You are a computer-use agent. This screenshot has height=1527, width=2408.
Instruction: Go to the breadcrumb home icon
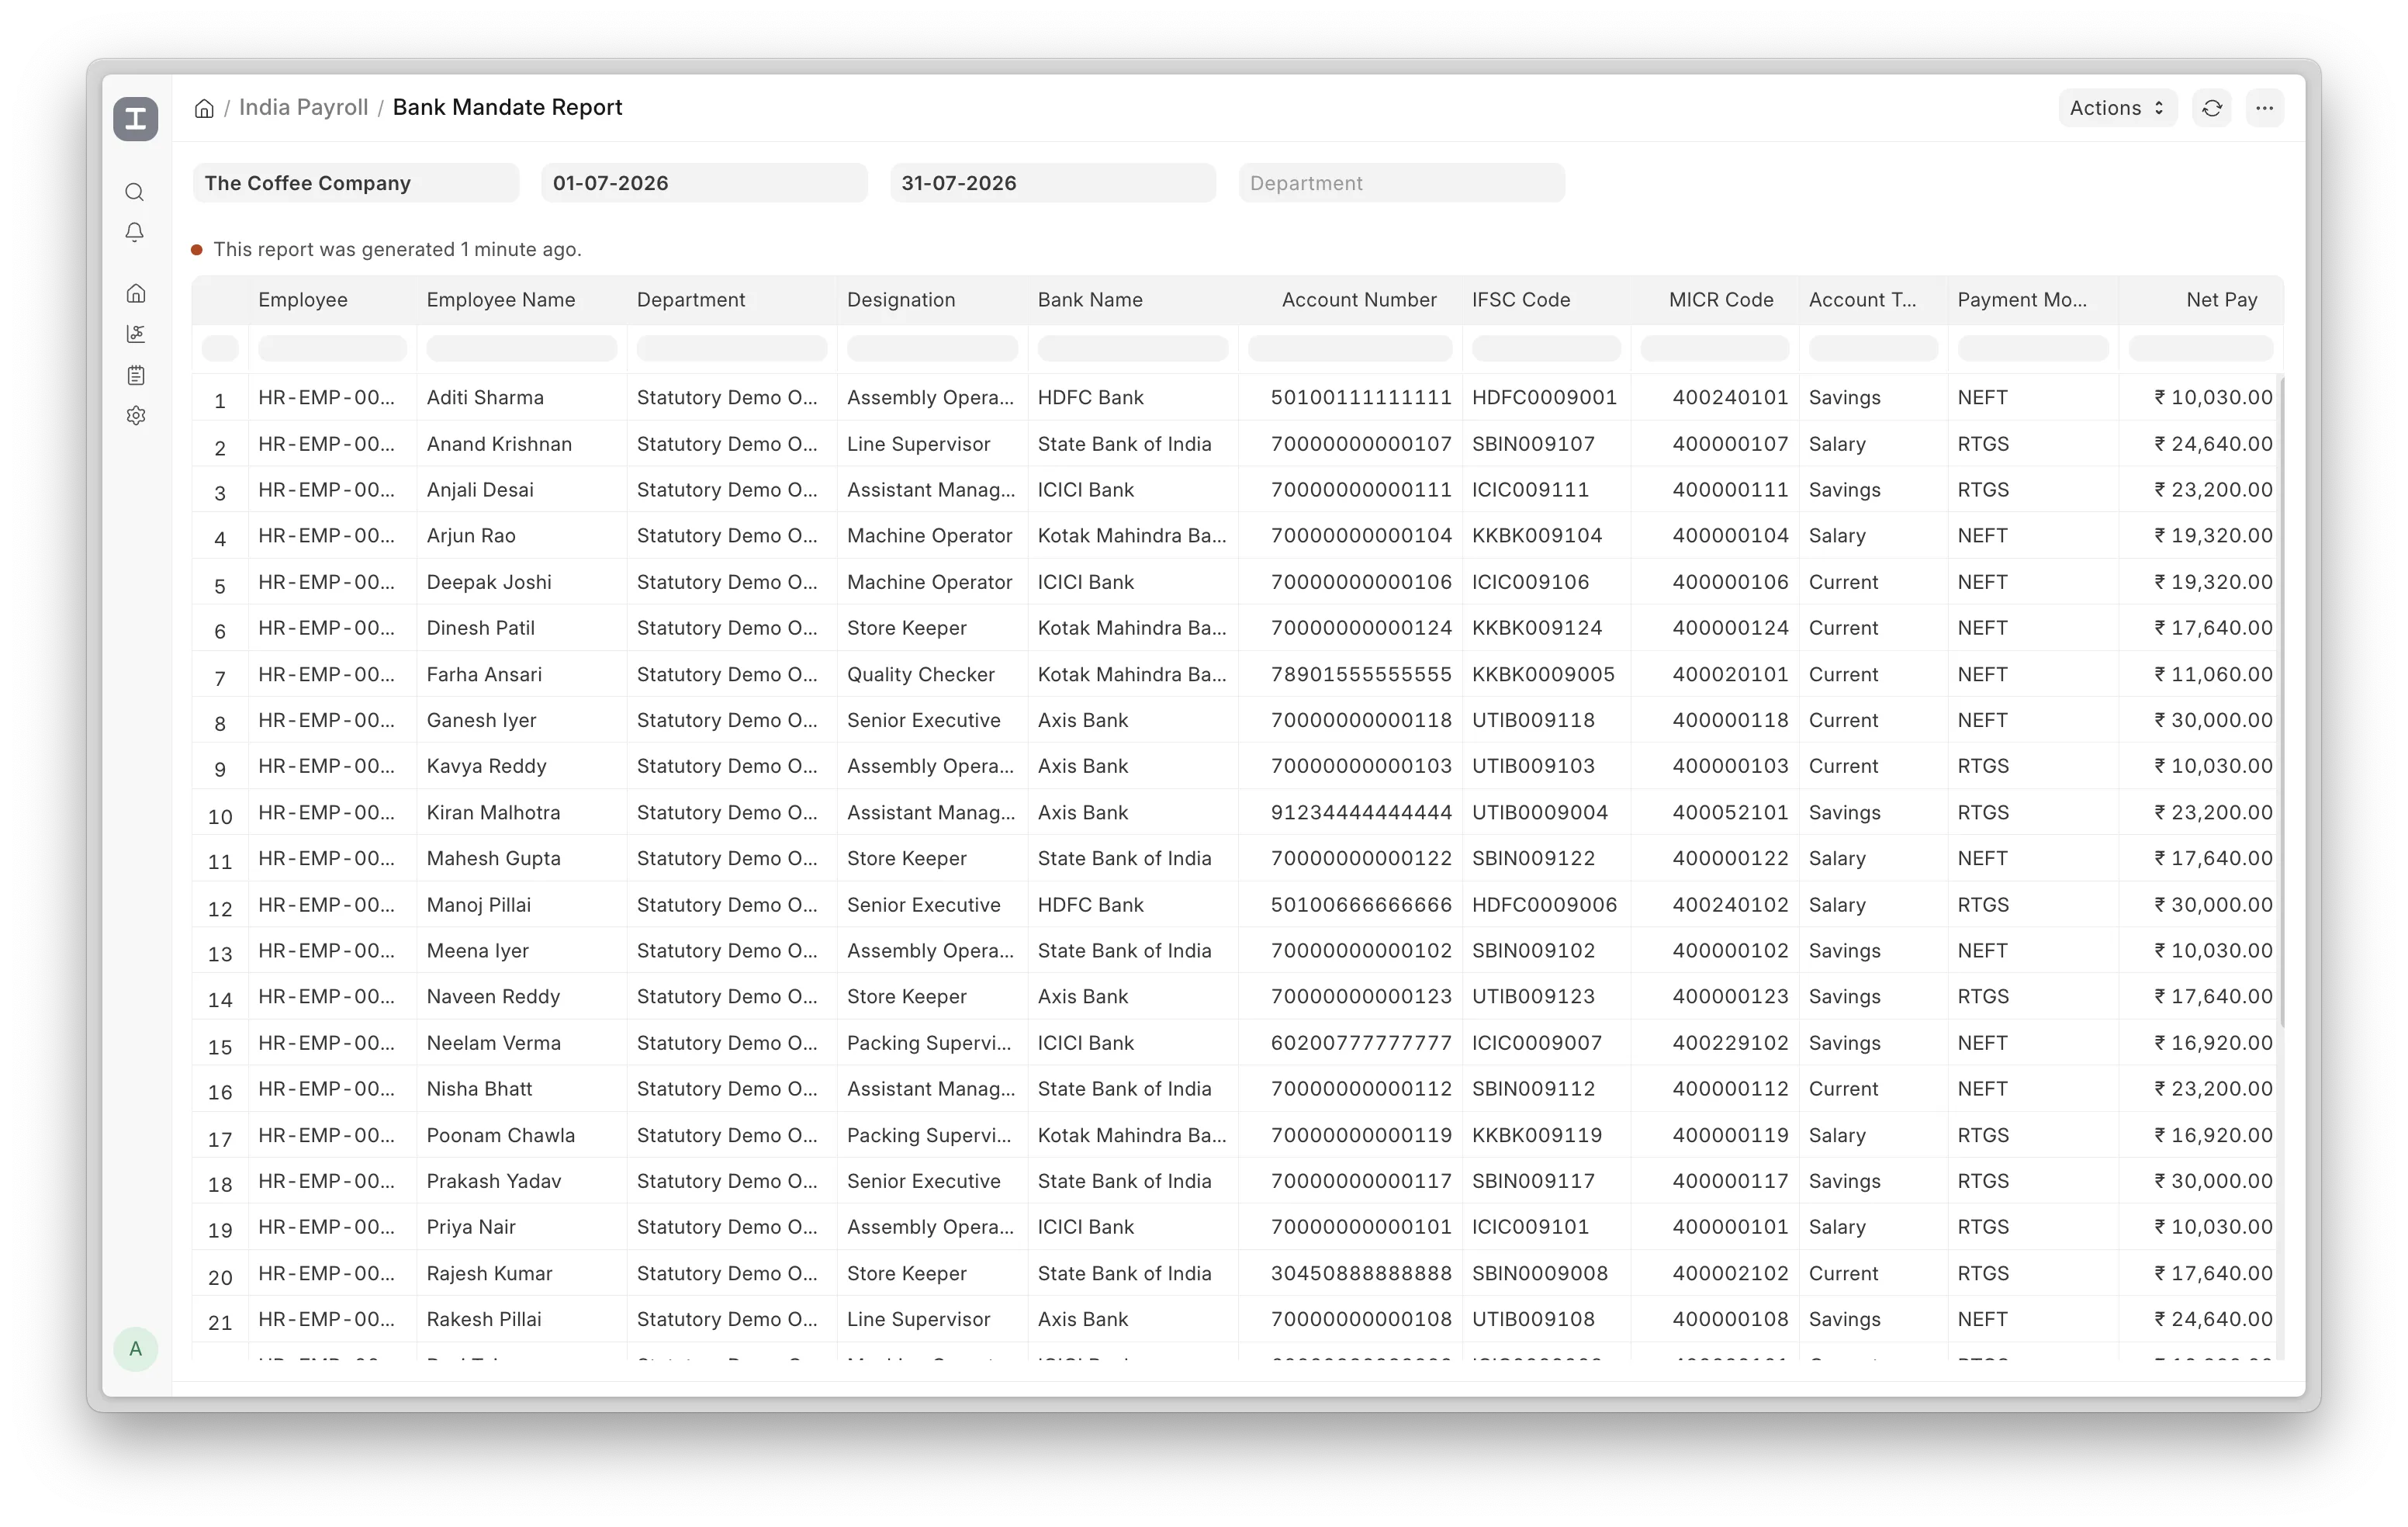pyautogui.click(x=204, y=108)
